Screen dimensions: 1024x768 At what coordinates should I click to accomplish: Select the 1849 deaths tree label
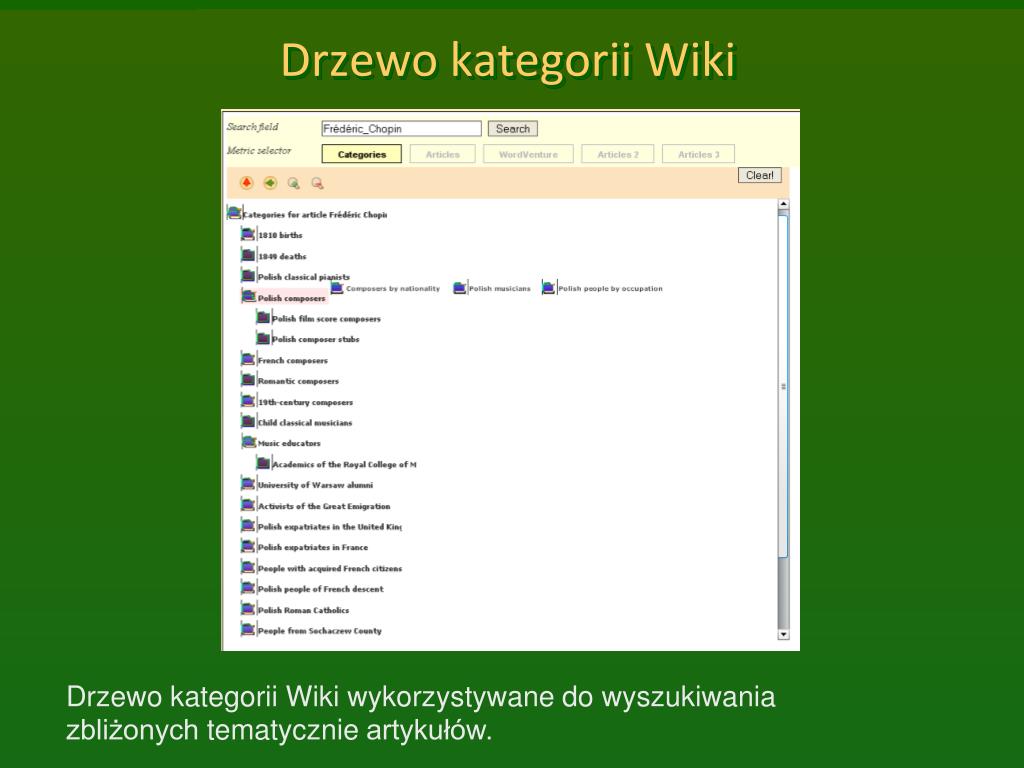[x=282, y=256]
